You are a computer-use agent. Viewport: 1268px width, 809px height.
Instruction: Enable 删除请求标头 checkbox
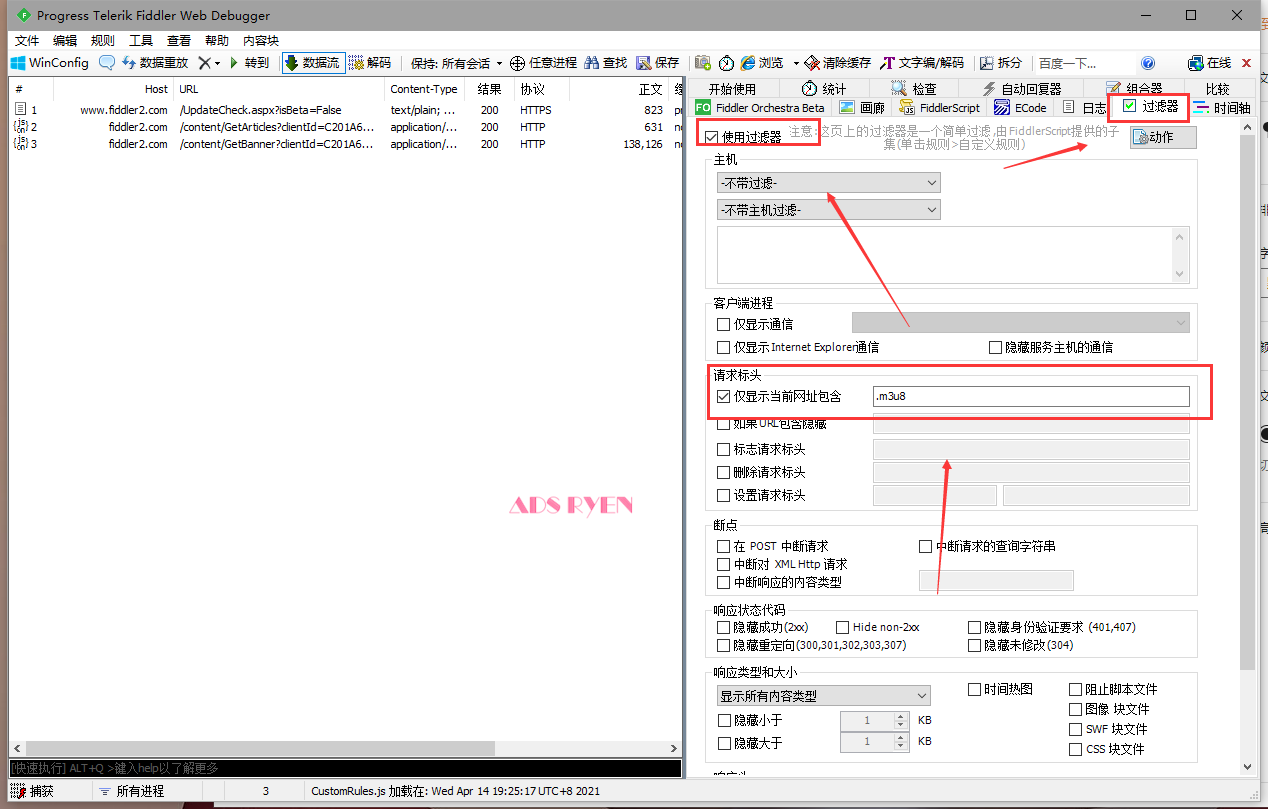[724, 473]
